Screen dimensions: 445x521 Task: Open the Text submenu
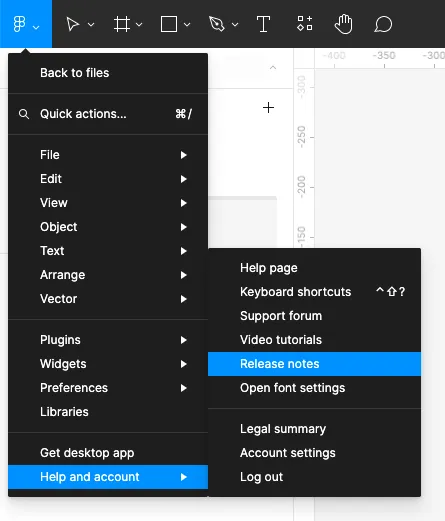tap(108, 251)
